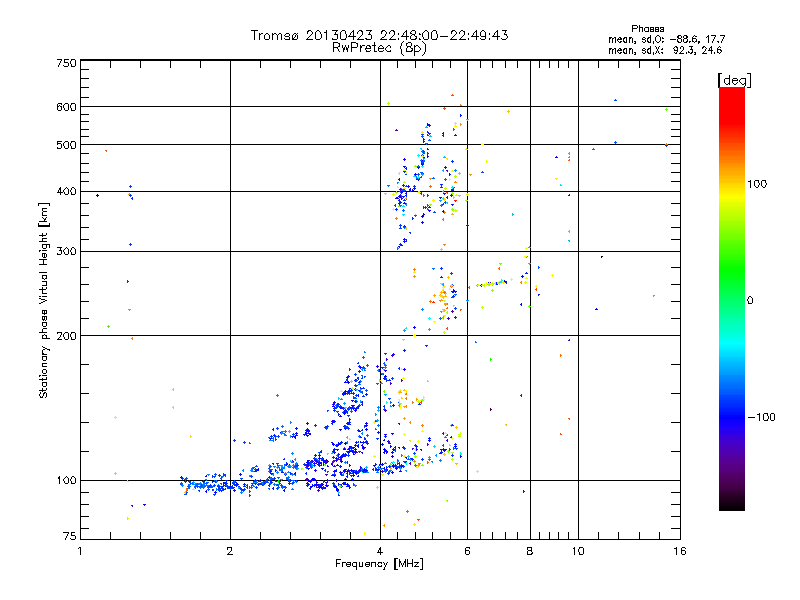The width and height of the screenshot is (800, 600).
Task: Click the y-axis tick label '600'
Action: click(x=66, y=107)
